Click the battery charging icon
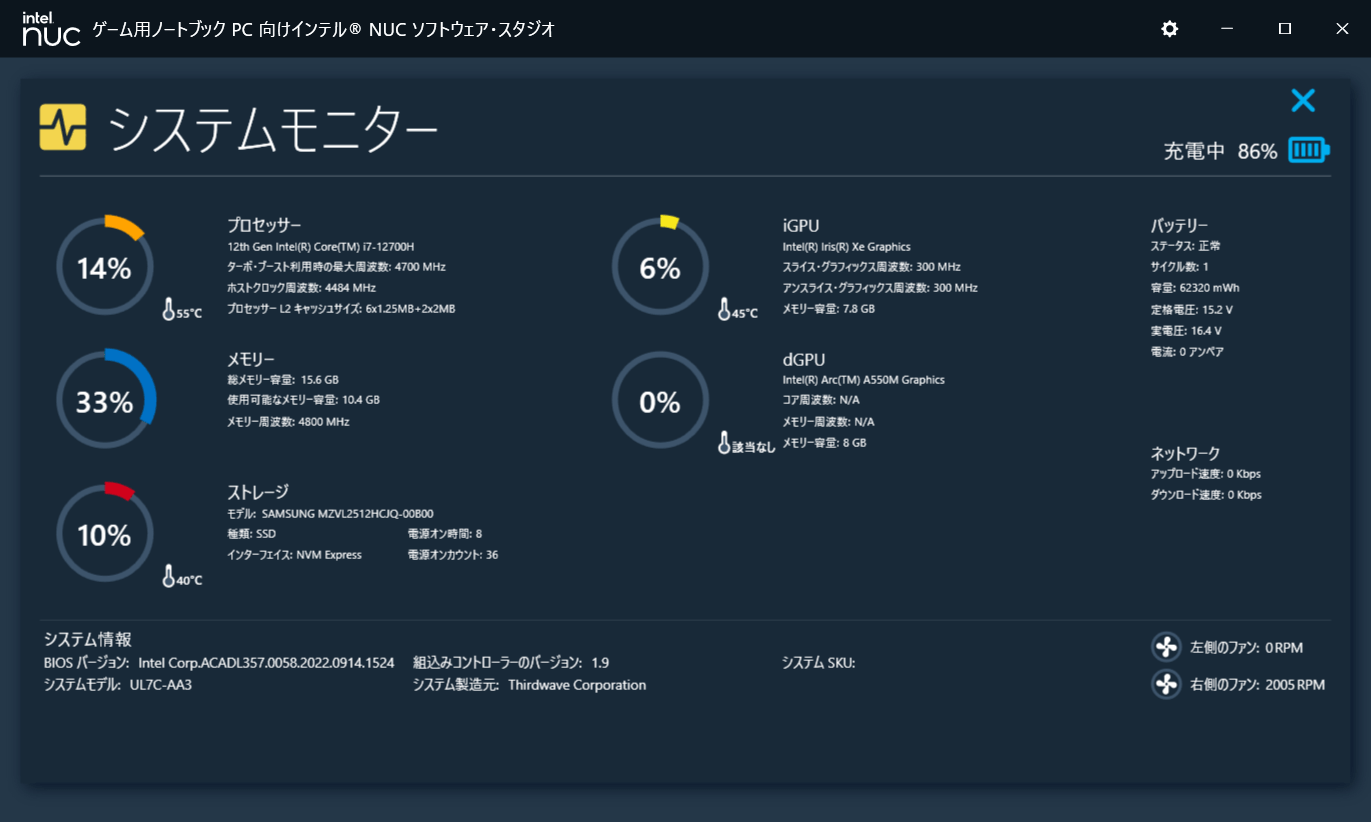 (x=1309, y=151)
